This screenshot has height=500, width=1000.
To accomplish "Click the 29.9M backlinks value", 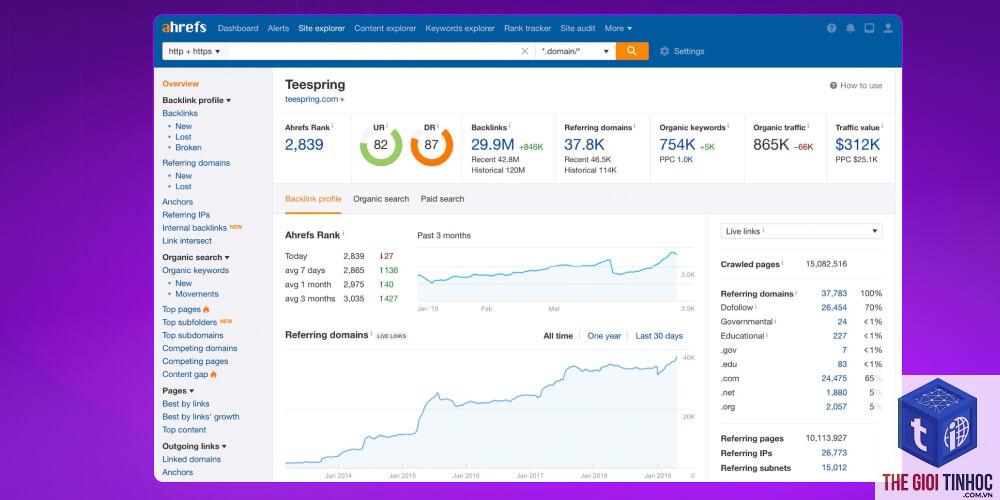I will (492, 145).
